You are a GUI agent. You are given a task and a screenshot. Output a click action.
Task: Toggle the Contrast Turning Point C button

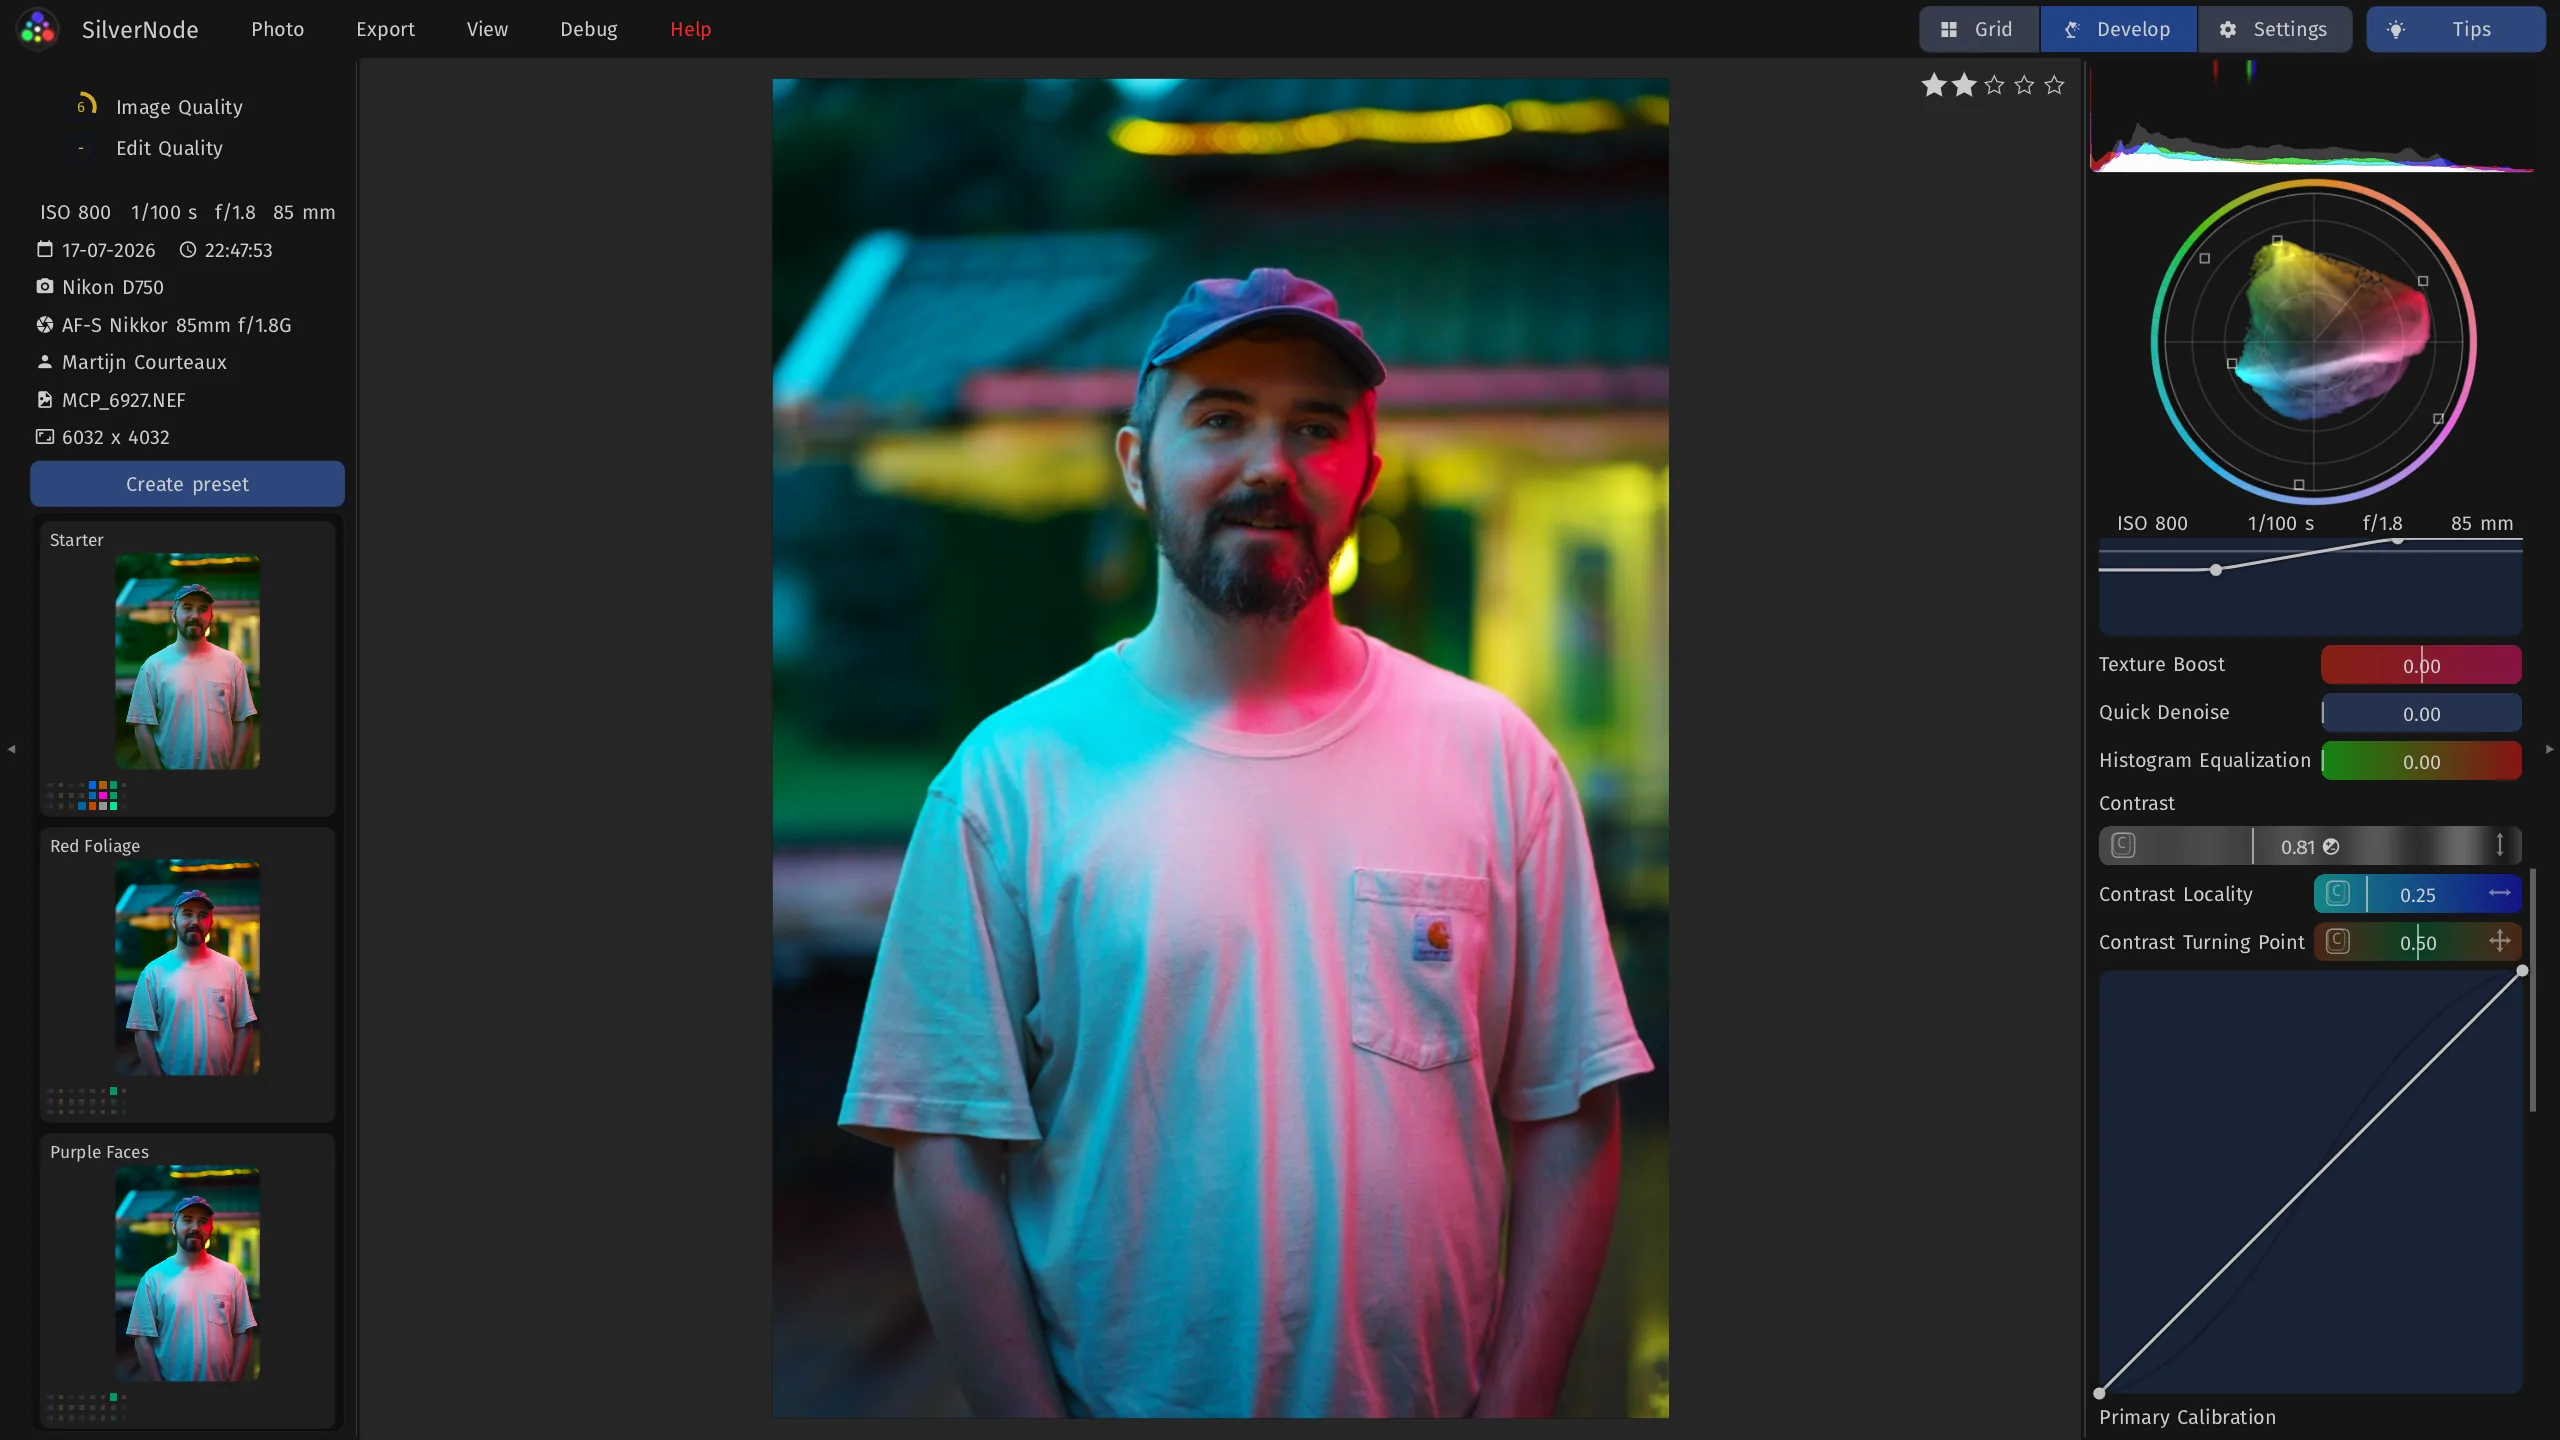click(2338, 941)
